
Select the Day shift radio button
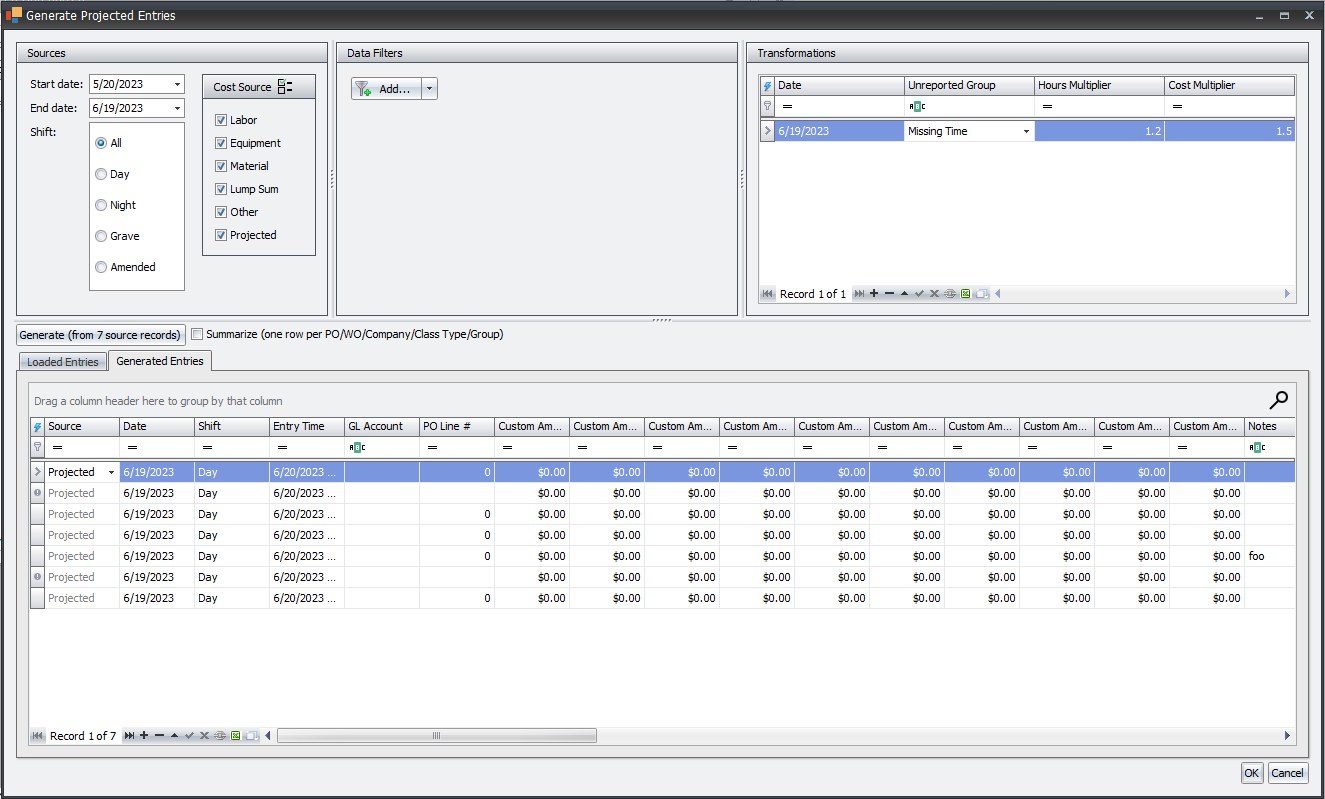pyautogui.click(x=100, y=174)
